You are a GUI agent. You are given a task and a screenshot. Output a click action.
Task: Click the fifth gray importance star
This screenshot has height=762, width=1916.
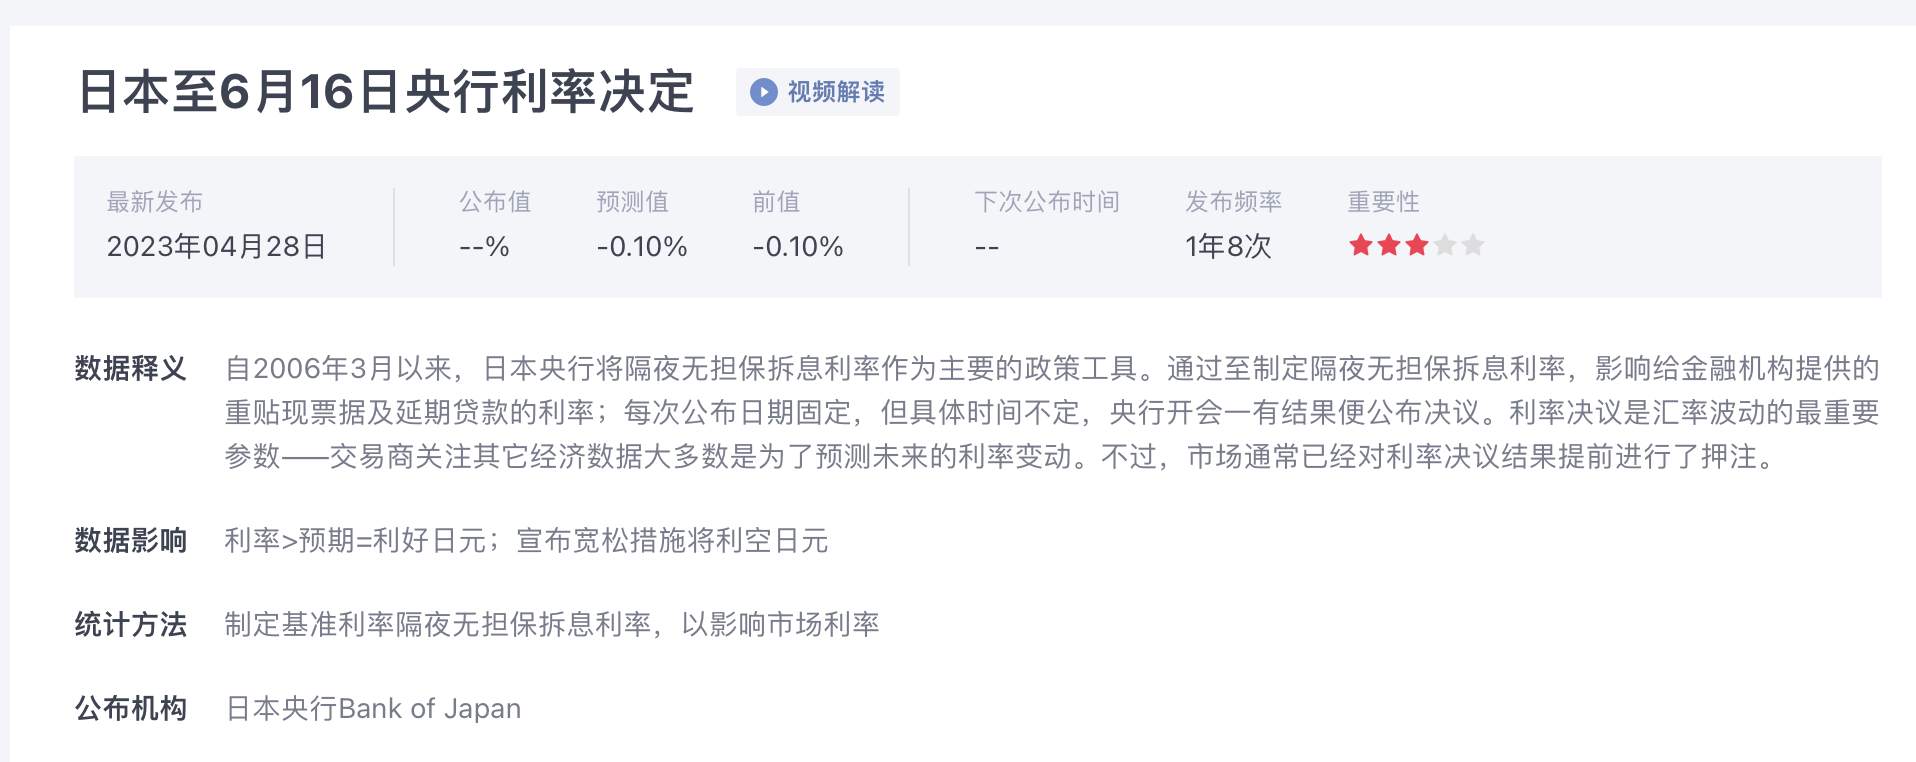[x=1473, y=245]
